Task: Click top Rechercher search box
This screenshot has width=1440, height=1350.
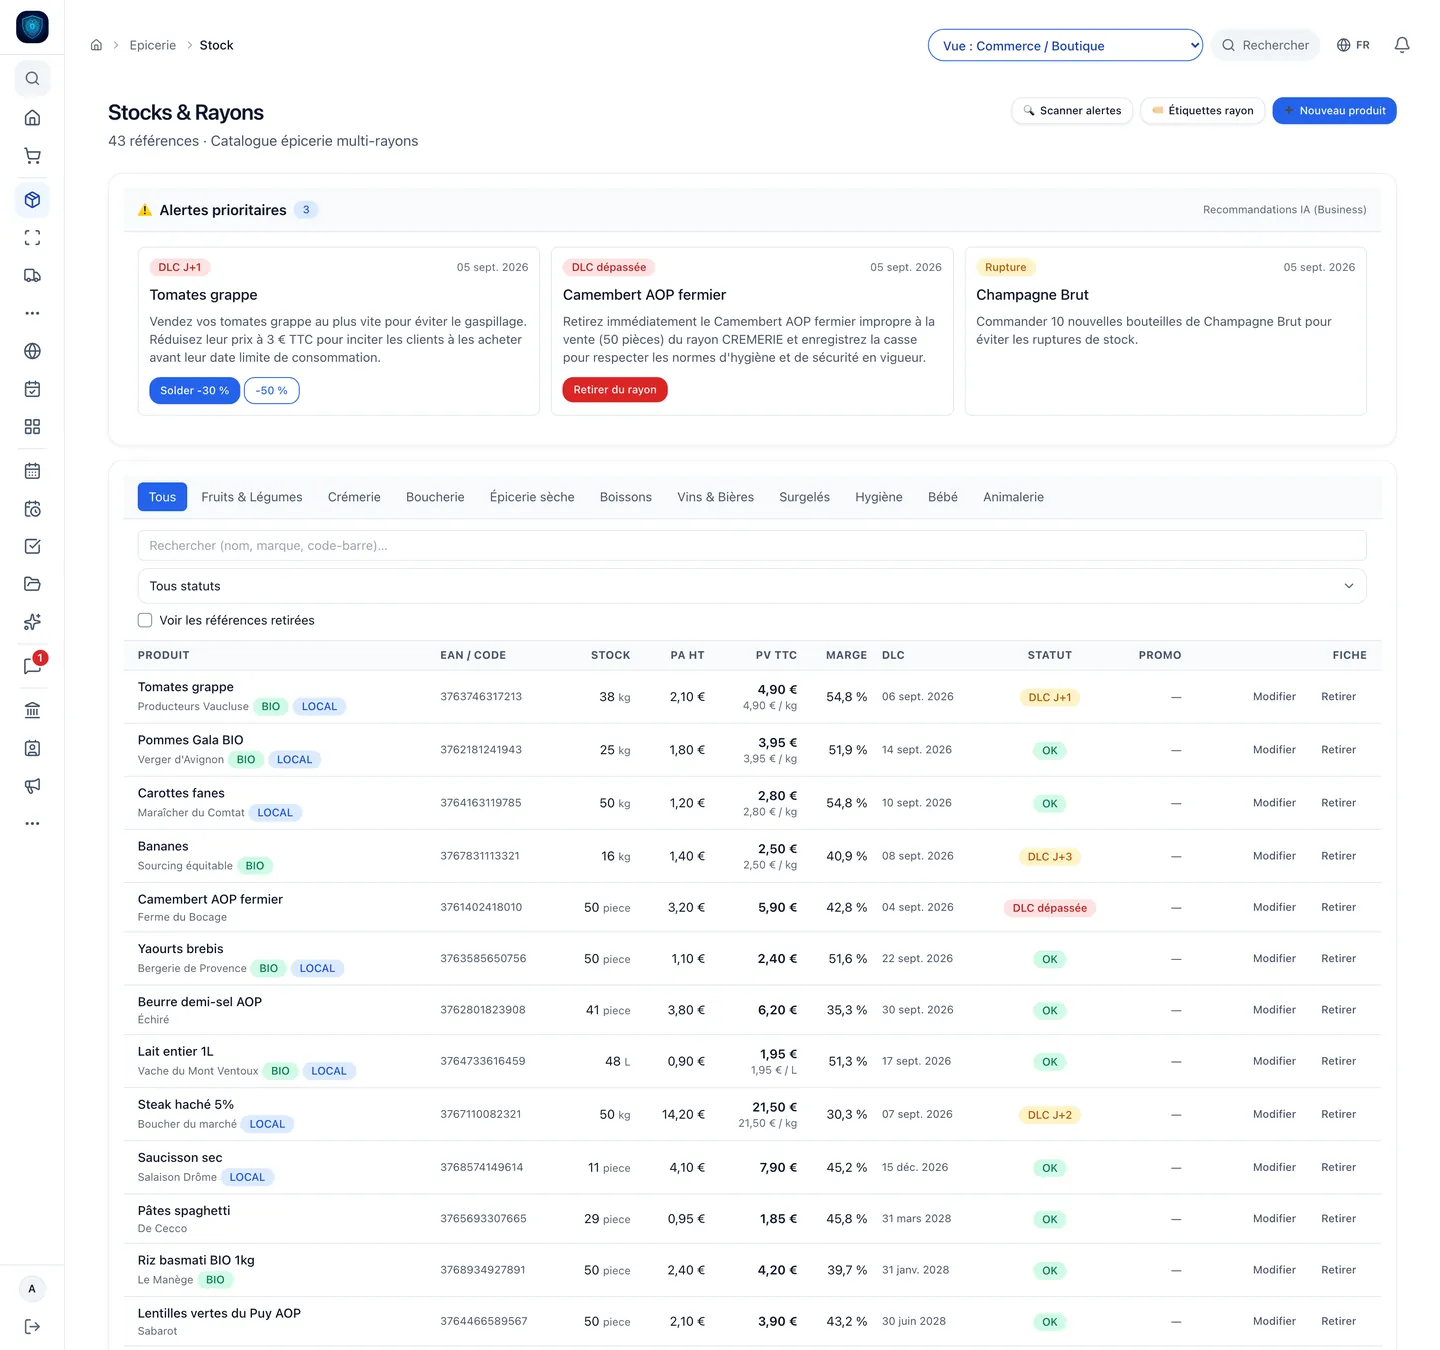Action: pyautogui.click(x=1265, y=45)
